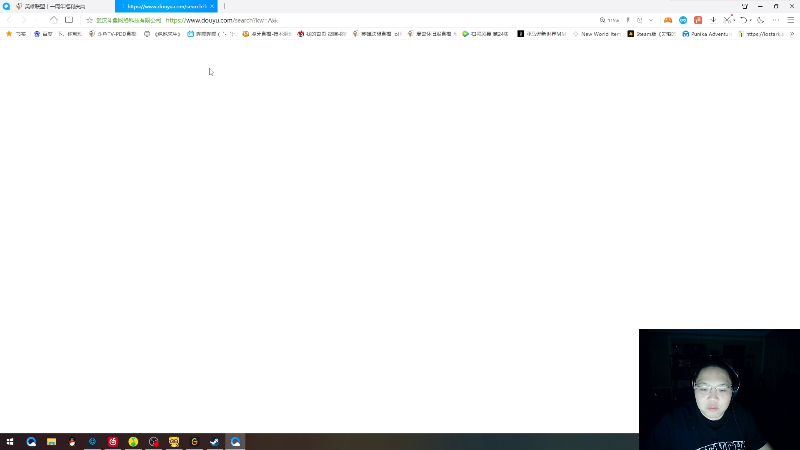Open the https://lostark bookmark

(761, 34)
